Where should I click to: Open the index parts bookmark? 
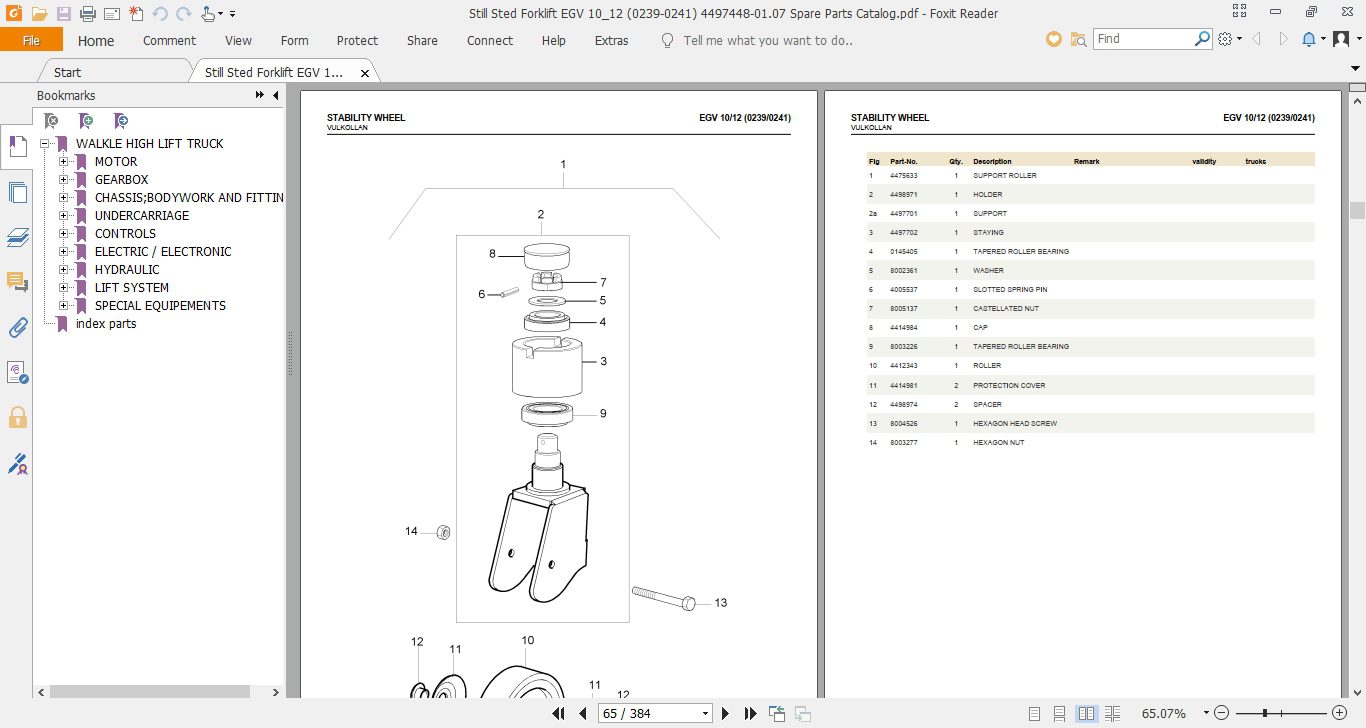[106, 323]
